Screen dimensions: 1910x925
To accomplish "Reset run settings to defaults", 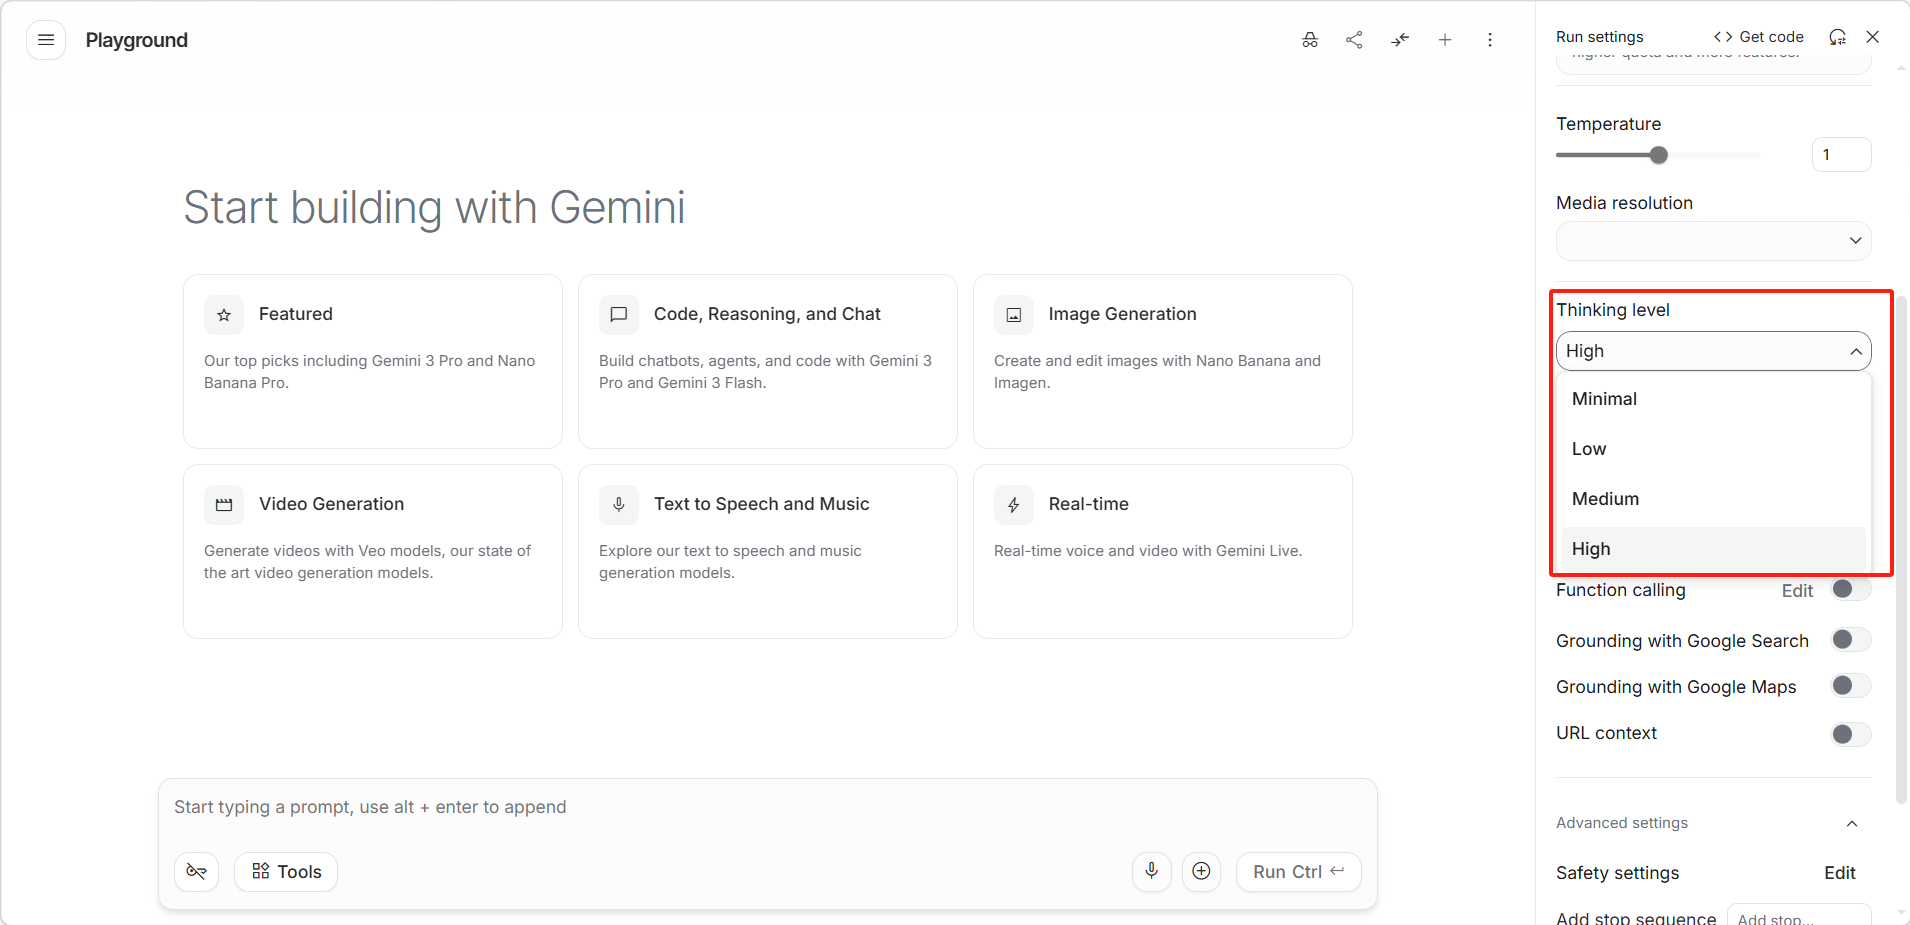I will click(x=1838, y=37).
